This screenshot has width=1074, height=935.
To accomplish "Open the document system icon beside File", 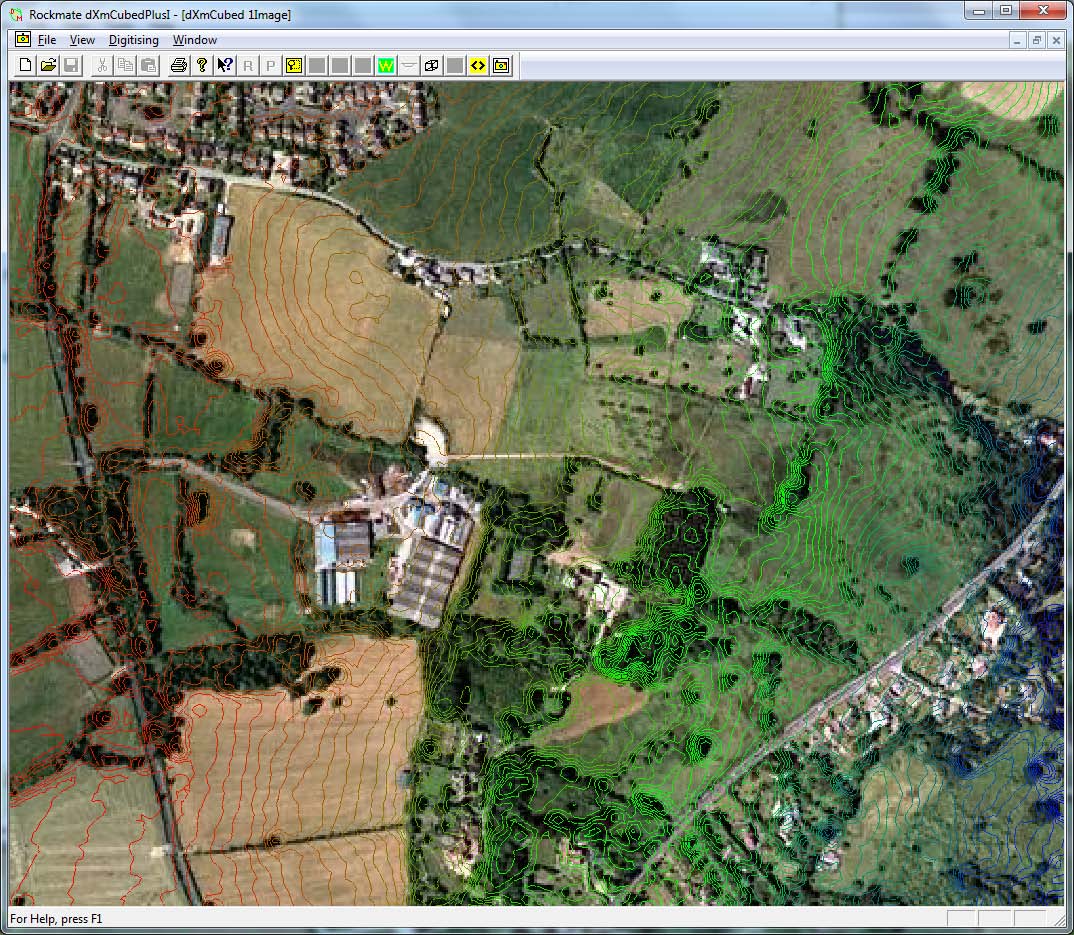I will [23, 40].
